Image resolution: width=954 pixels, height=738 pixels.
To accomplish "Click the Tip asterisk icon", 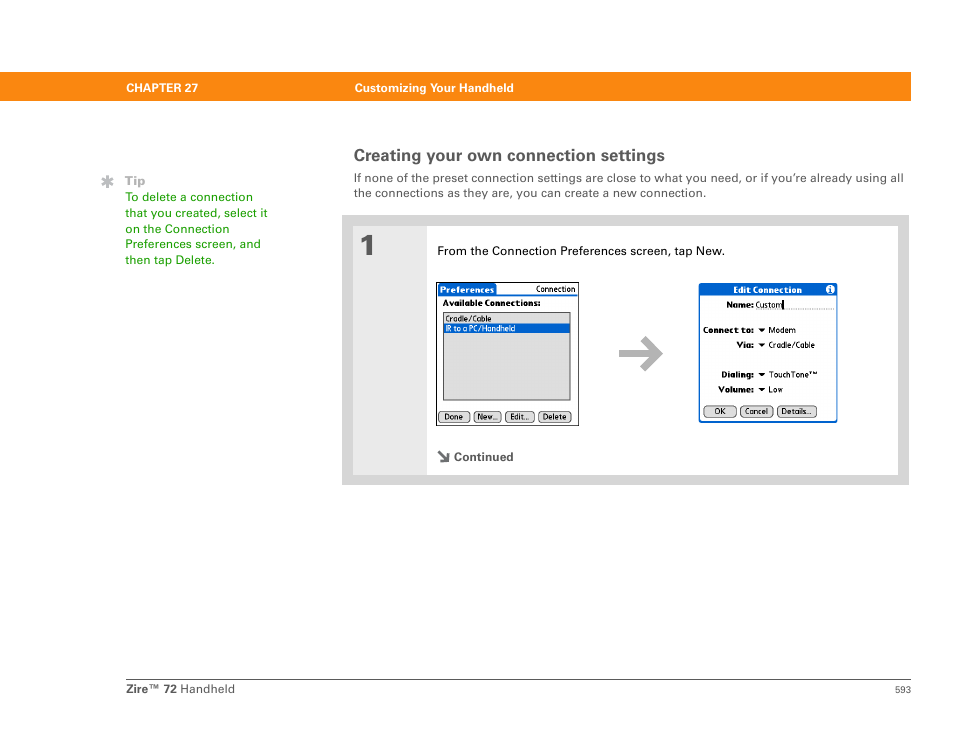I will click(x=107, y=181).
